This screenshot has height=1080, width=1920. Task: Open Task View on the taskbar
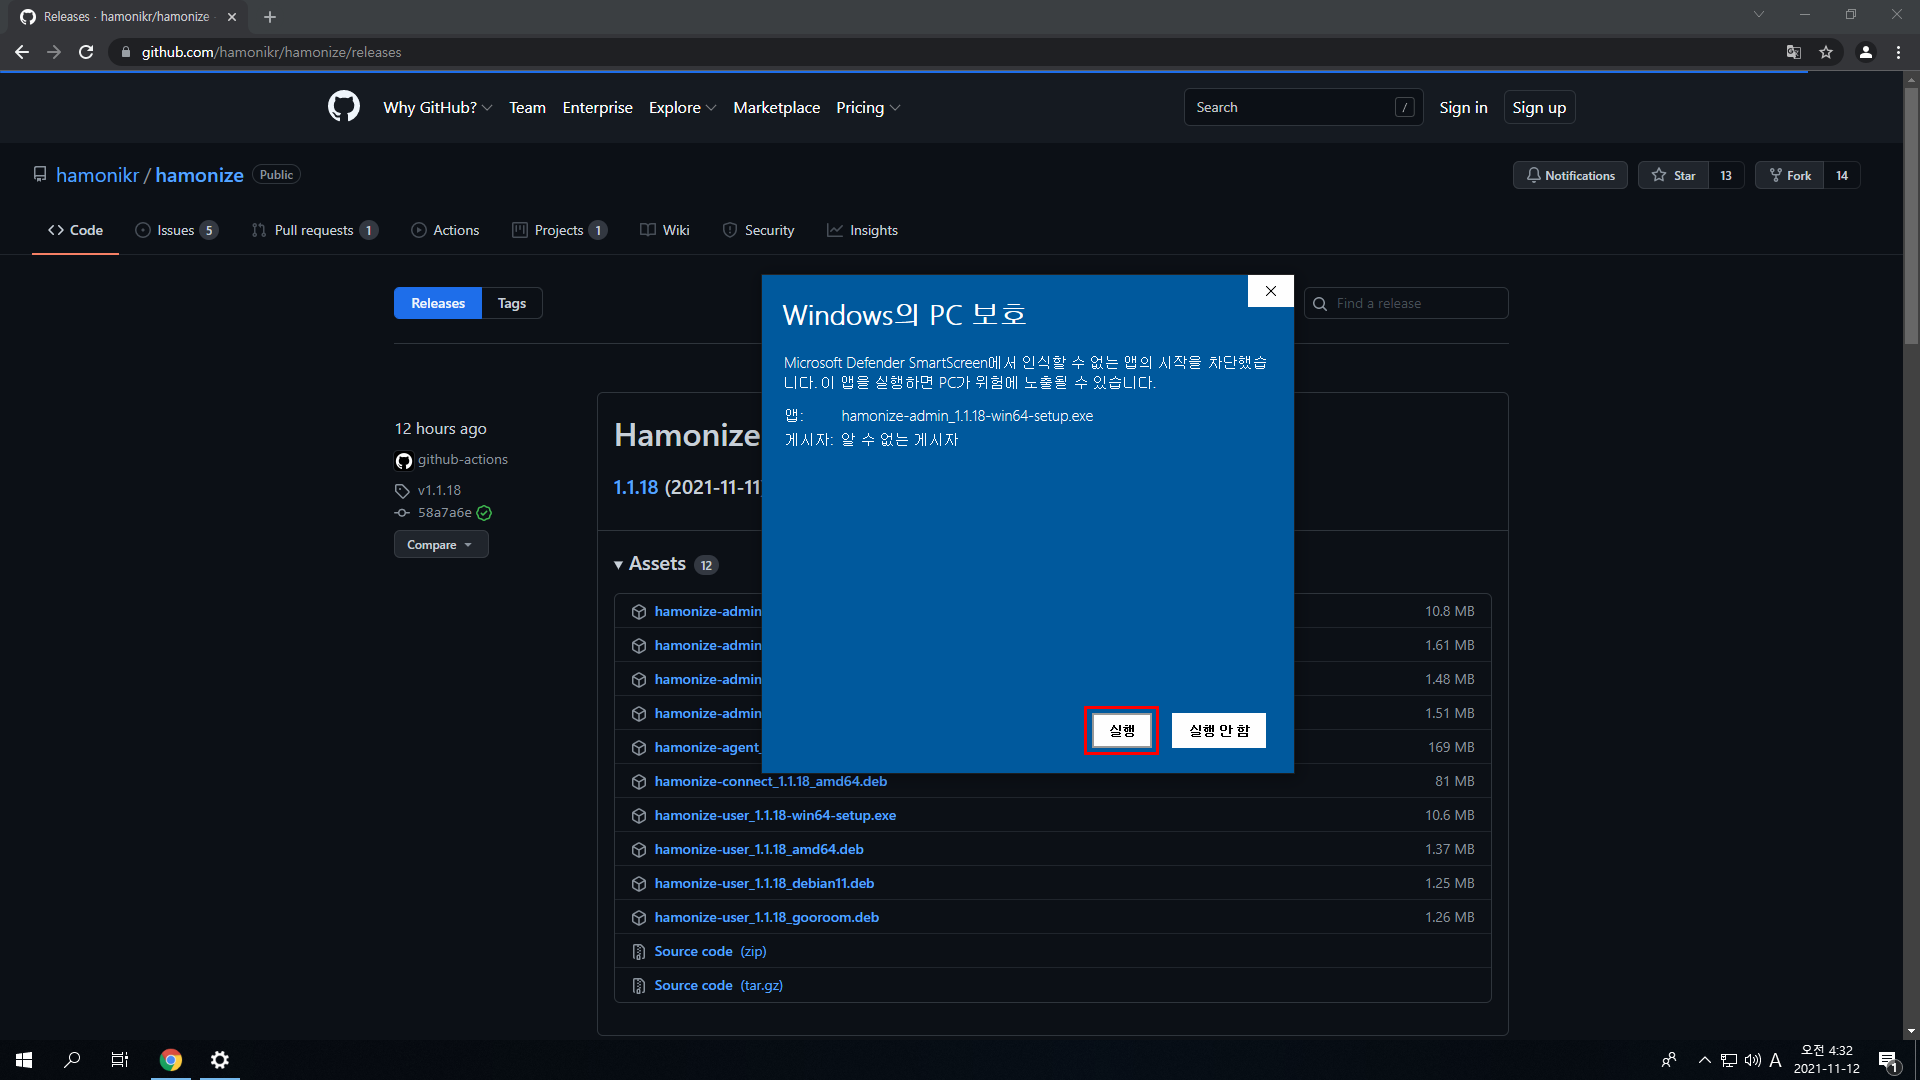click(120, 1060)
